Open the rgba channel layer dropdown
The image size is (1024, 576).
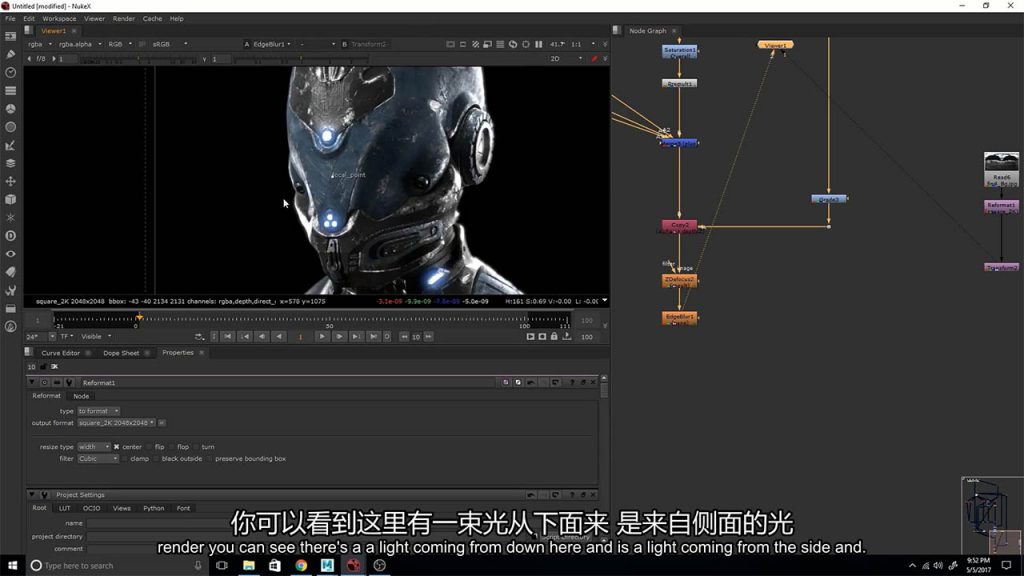39,44
